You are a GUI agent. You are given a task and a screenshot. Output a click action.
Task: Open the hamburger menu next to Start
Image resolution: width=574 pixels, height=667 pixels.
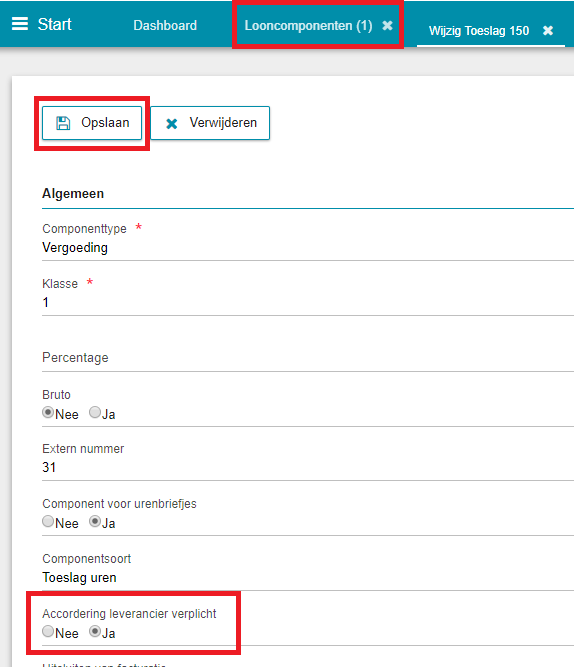pos(20,24)
